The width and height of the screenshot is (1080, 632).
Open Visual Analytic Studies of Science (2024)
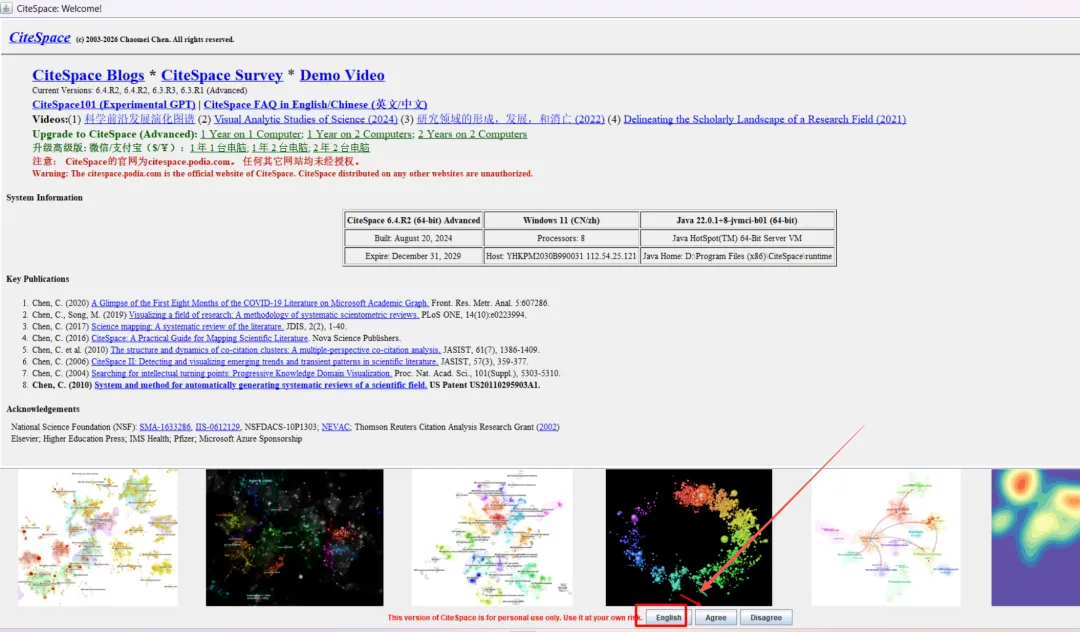coord(305,119)
